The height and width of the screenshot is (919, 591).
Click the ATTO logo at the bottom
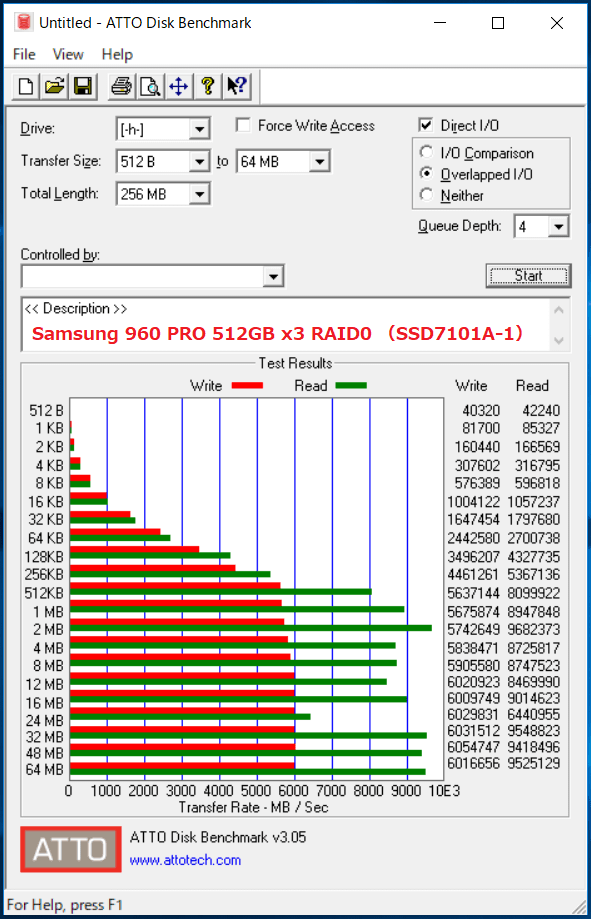pyautogui.click(x=70, y=849)
